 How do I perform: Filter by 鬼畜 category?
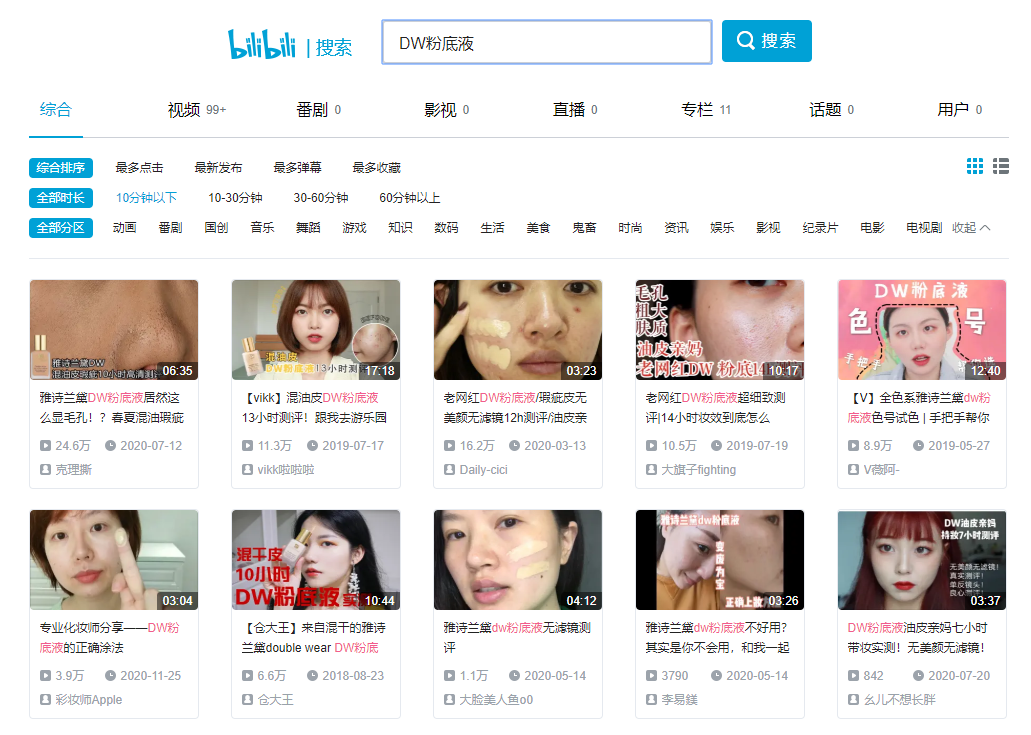click(585, 228)
